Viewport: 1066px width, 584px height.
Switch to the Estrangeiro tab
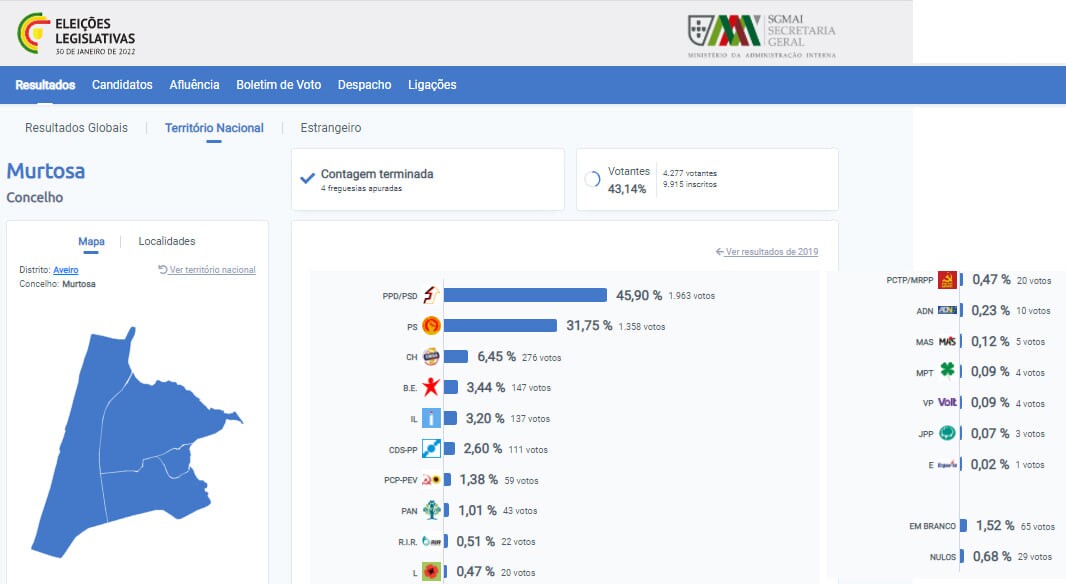click(x=331, y=128)
